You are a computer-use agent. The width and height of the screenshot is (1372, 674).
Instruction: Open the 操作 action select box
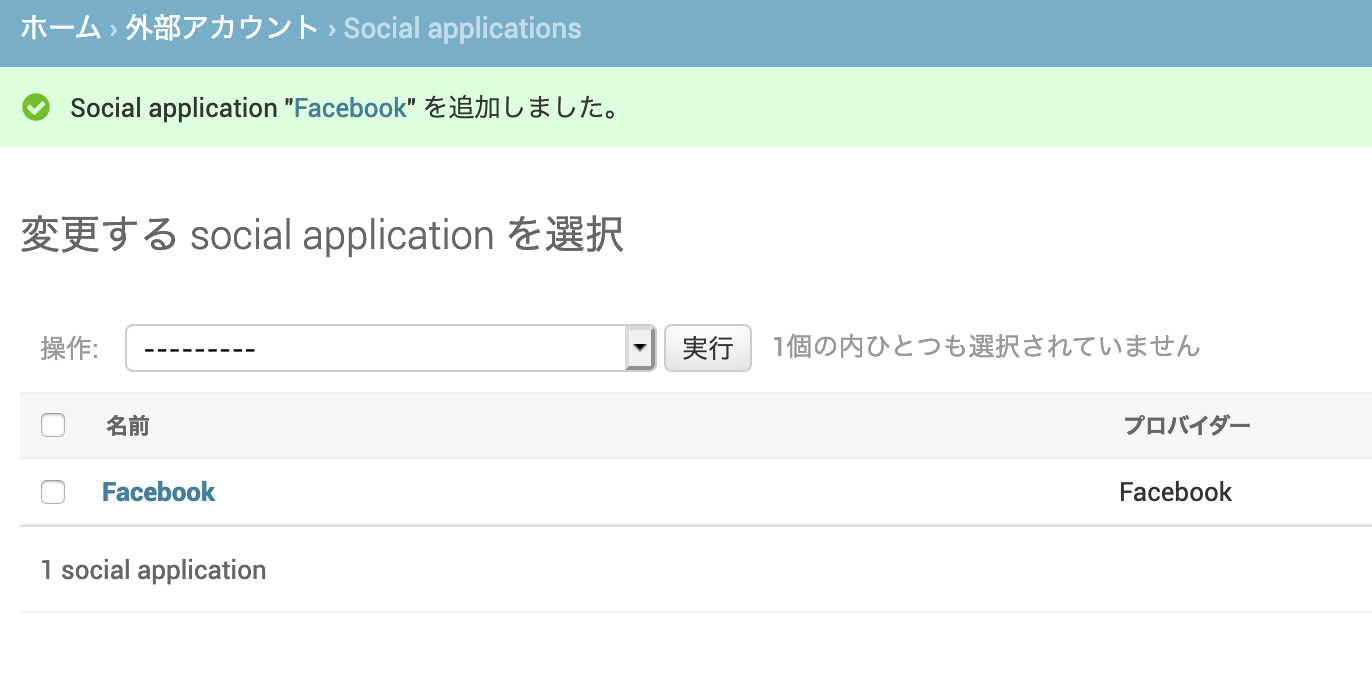coord(376,348)
